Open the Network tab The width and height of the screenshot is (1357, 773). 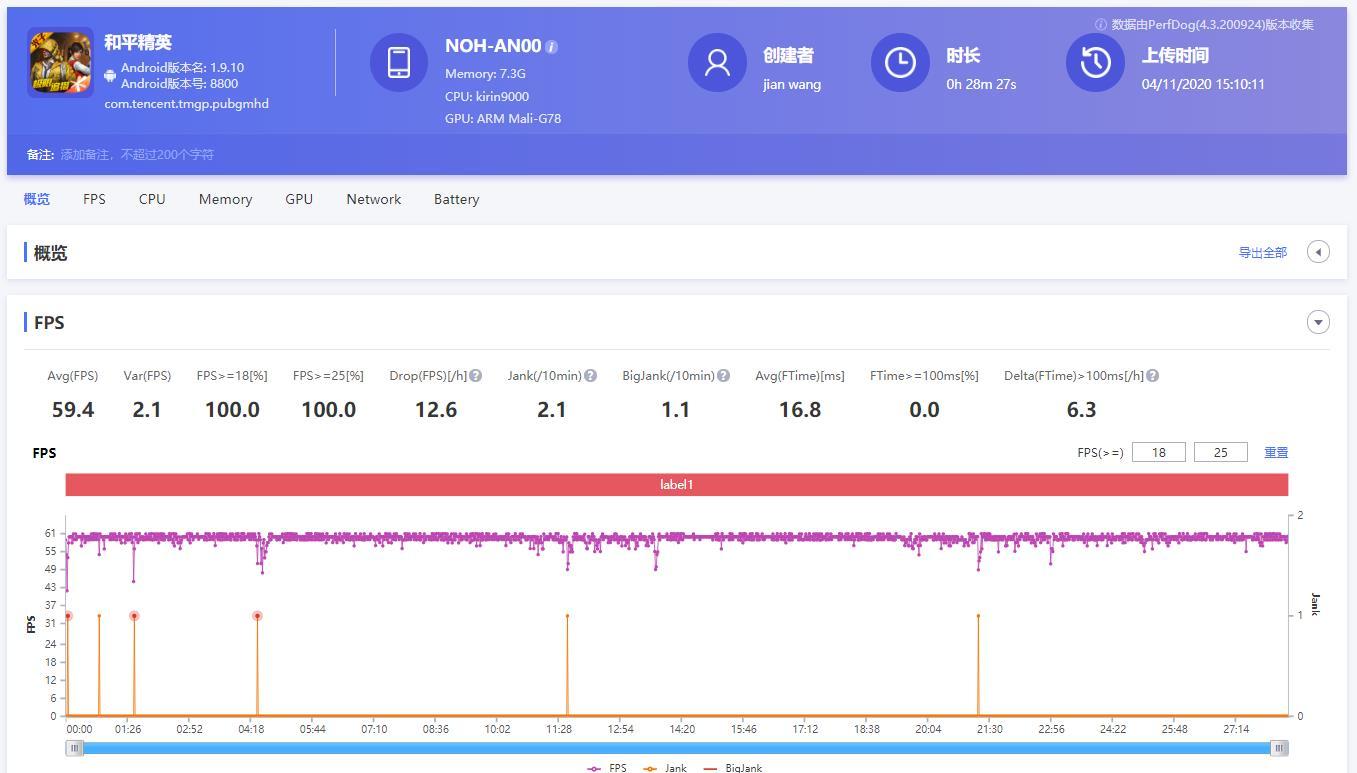(x=374, y=199)
